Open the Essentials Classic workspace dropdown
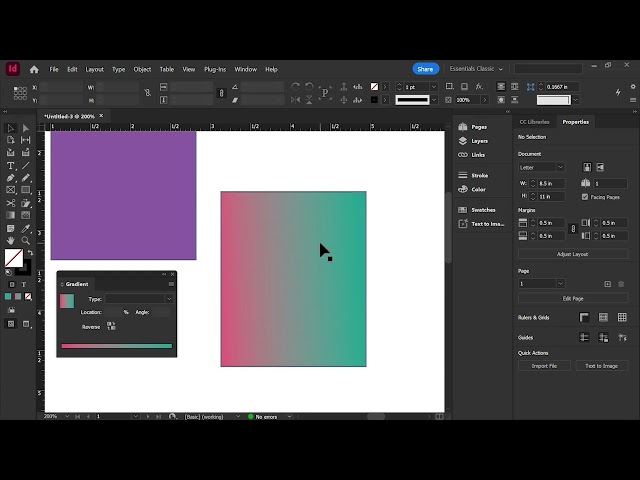 point(476,69)
